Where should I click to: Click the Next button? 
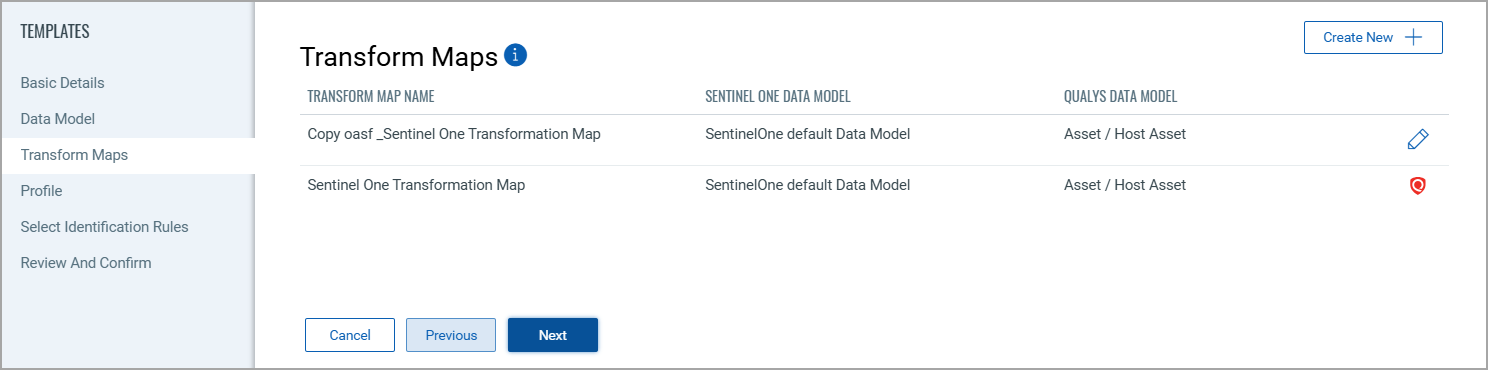553,335
